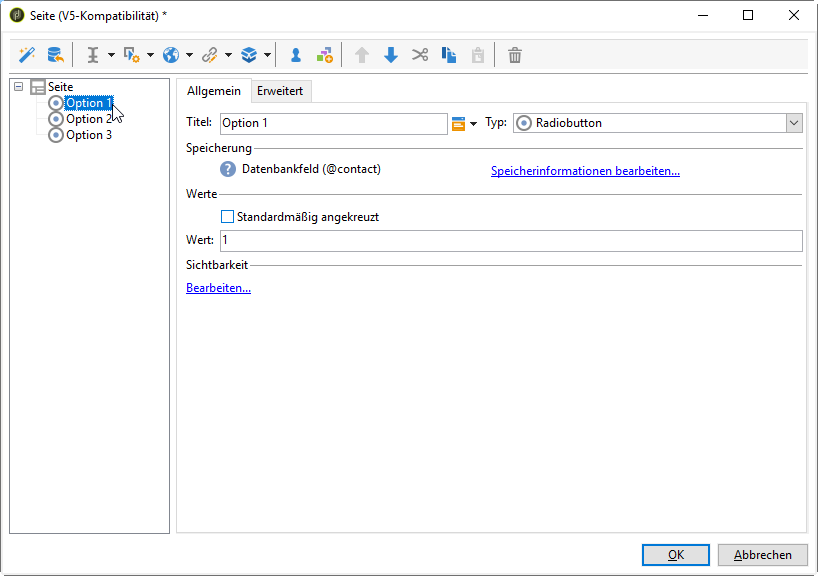Viewport: 826px width, 585px height.
Task: Click the copy documents icon
Action: click(449, 55)
